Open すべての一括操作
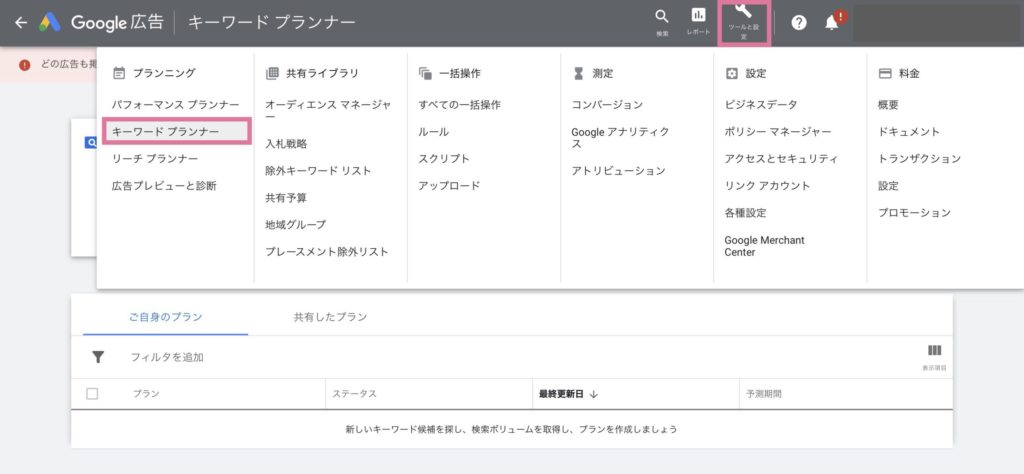The image size is (1024, 474). (x=460, y=104)
